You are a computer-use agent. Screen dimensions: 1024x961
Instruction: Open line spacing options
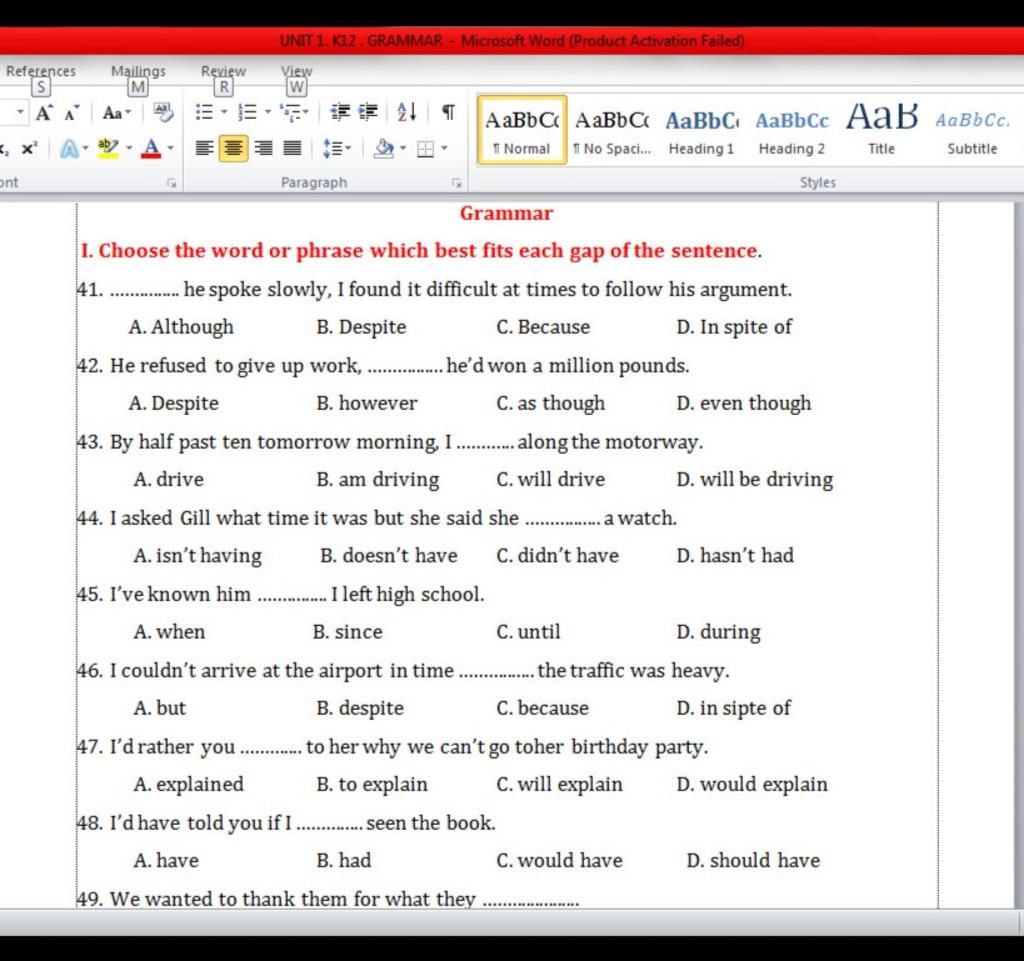click(x=336, y=149)
